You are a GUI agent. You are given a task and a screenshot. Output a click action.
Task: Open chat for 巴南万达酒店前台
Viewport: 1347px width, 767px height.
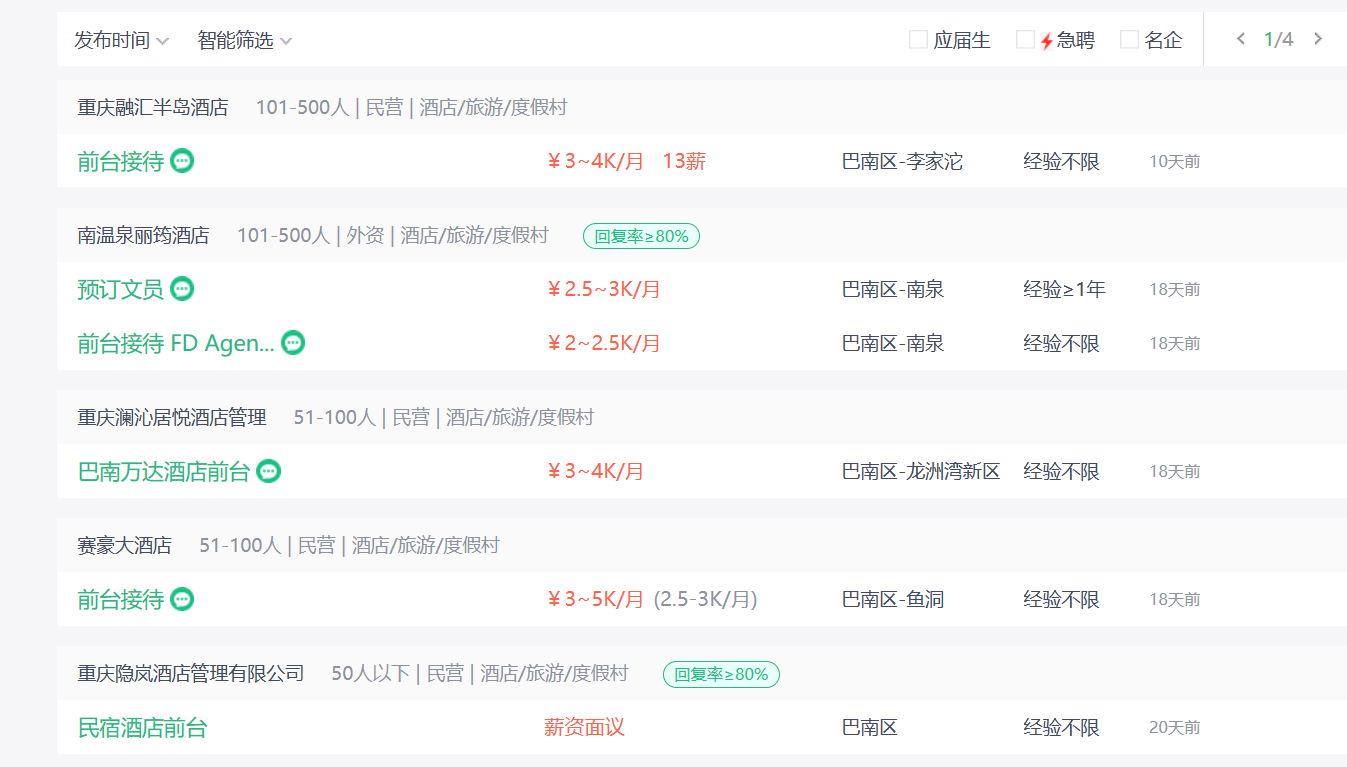point(268,471)
